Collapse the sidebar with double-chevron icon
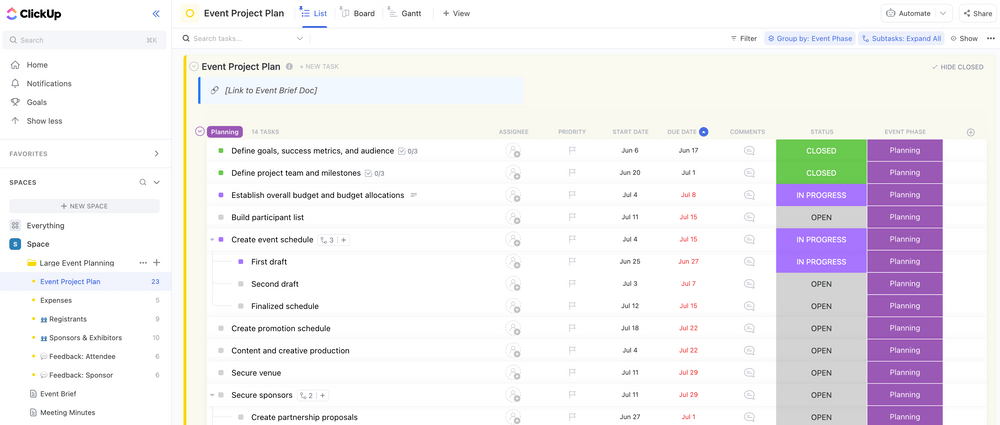Viewport: 1000px width, 425px height. 156,14
